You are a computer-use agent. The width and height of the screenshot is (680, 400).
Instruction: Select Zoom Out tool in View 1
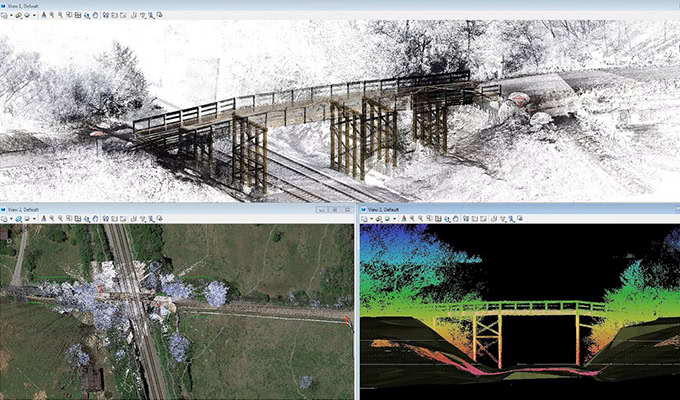[61, 15]
